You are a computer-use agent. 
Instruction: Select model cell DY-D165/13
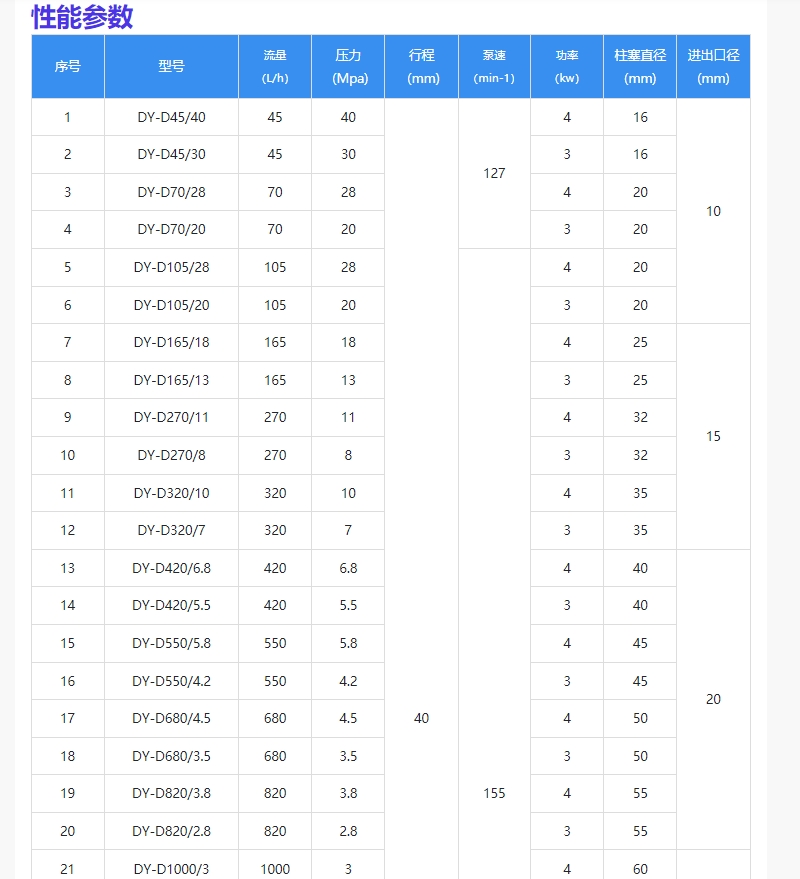pyautogui.click(x=172, y=380)
